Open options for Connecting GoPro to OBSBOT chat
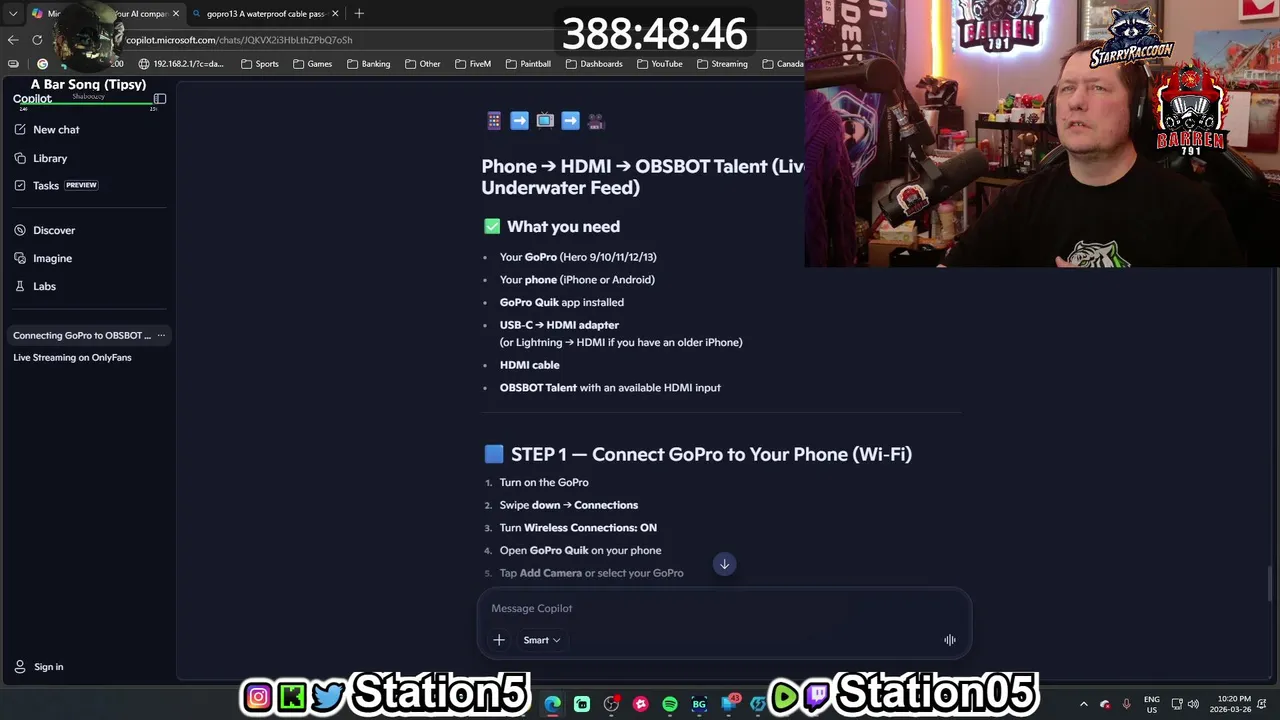This screenshot has height=720, width=1280. click(161, 336)
